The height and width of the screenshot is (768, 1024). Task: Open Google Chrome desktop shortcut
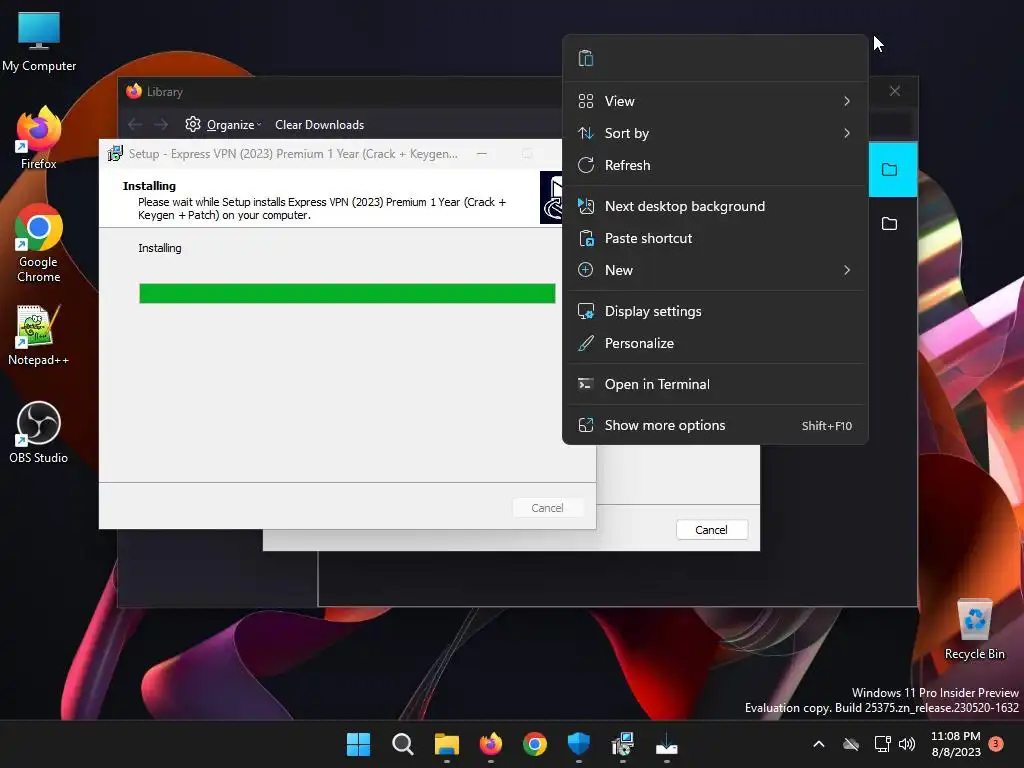click(39, 243)
